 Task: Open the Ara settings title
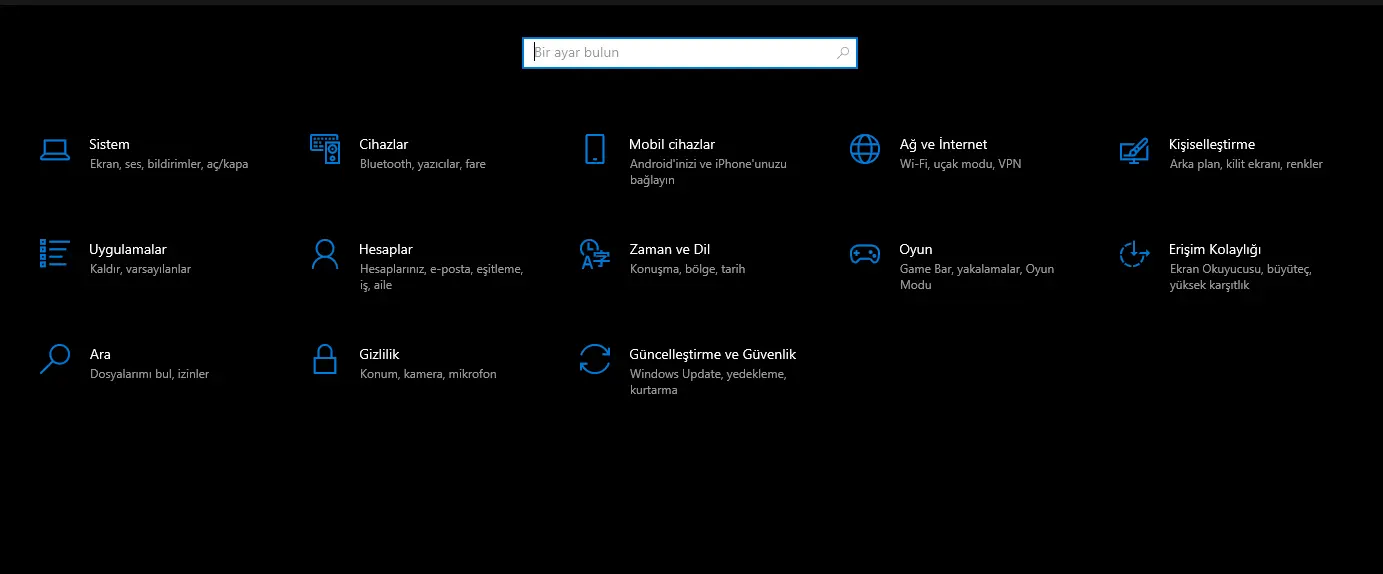[100, 354]
